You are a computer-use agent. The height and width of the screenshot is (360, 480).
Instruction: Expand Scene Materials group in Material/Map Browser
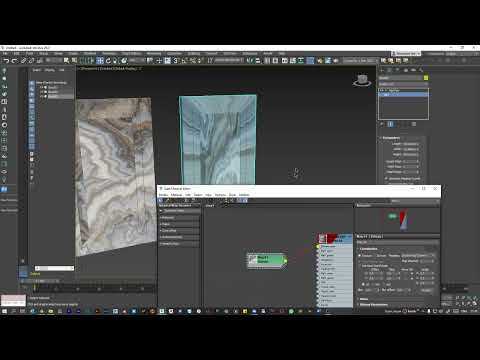179,237
